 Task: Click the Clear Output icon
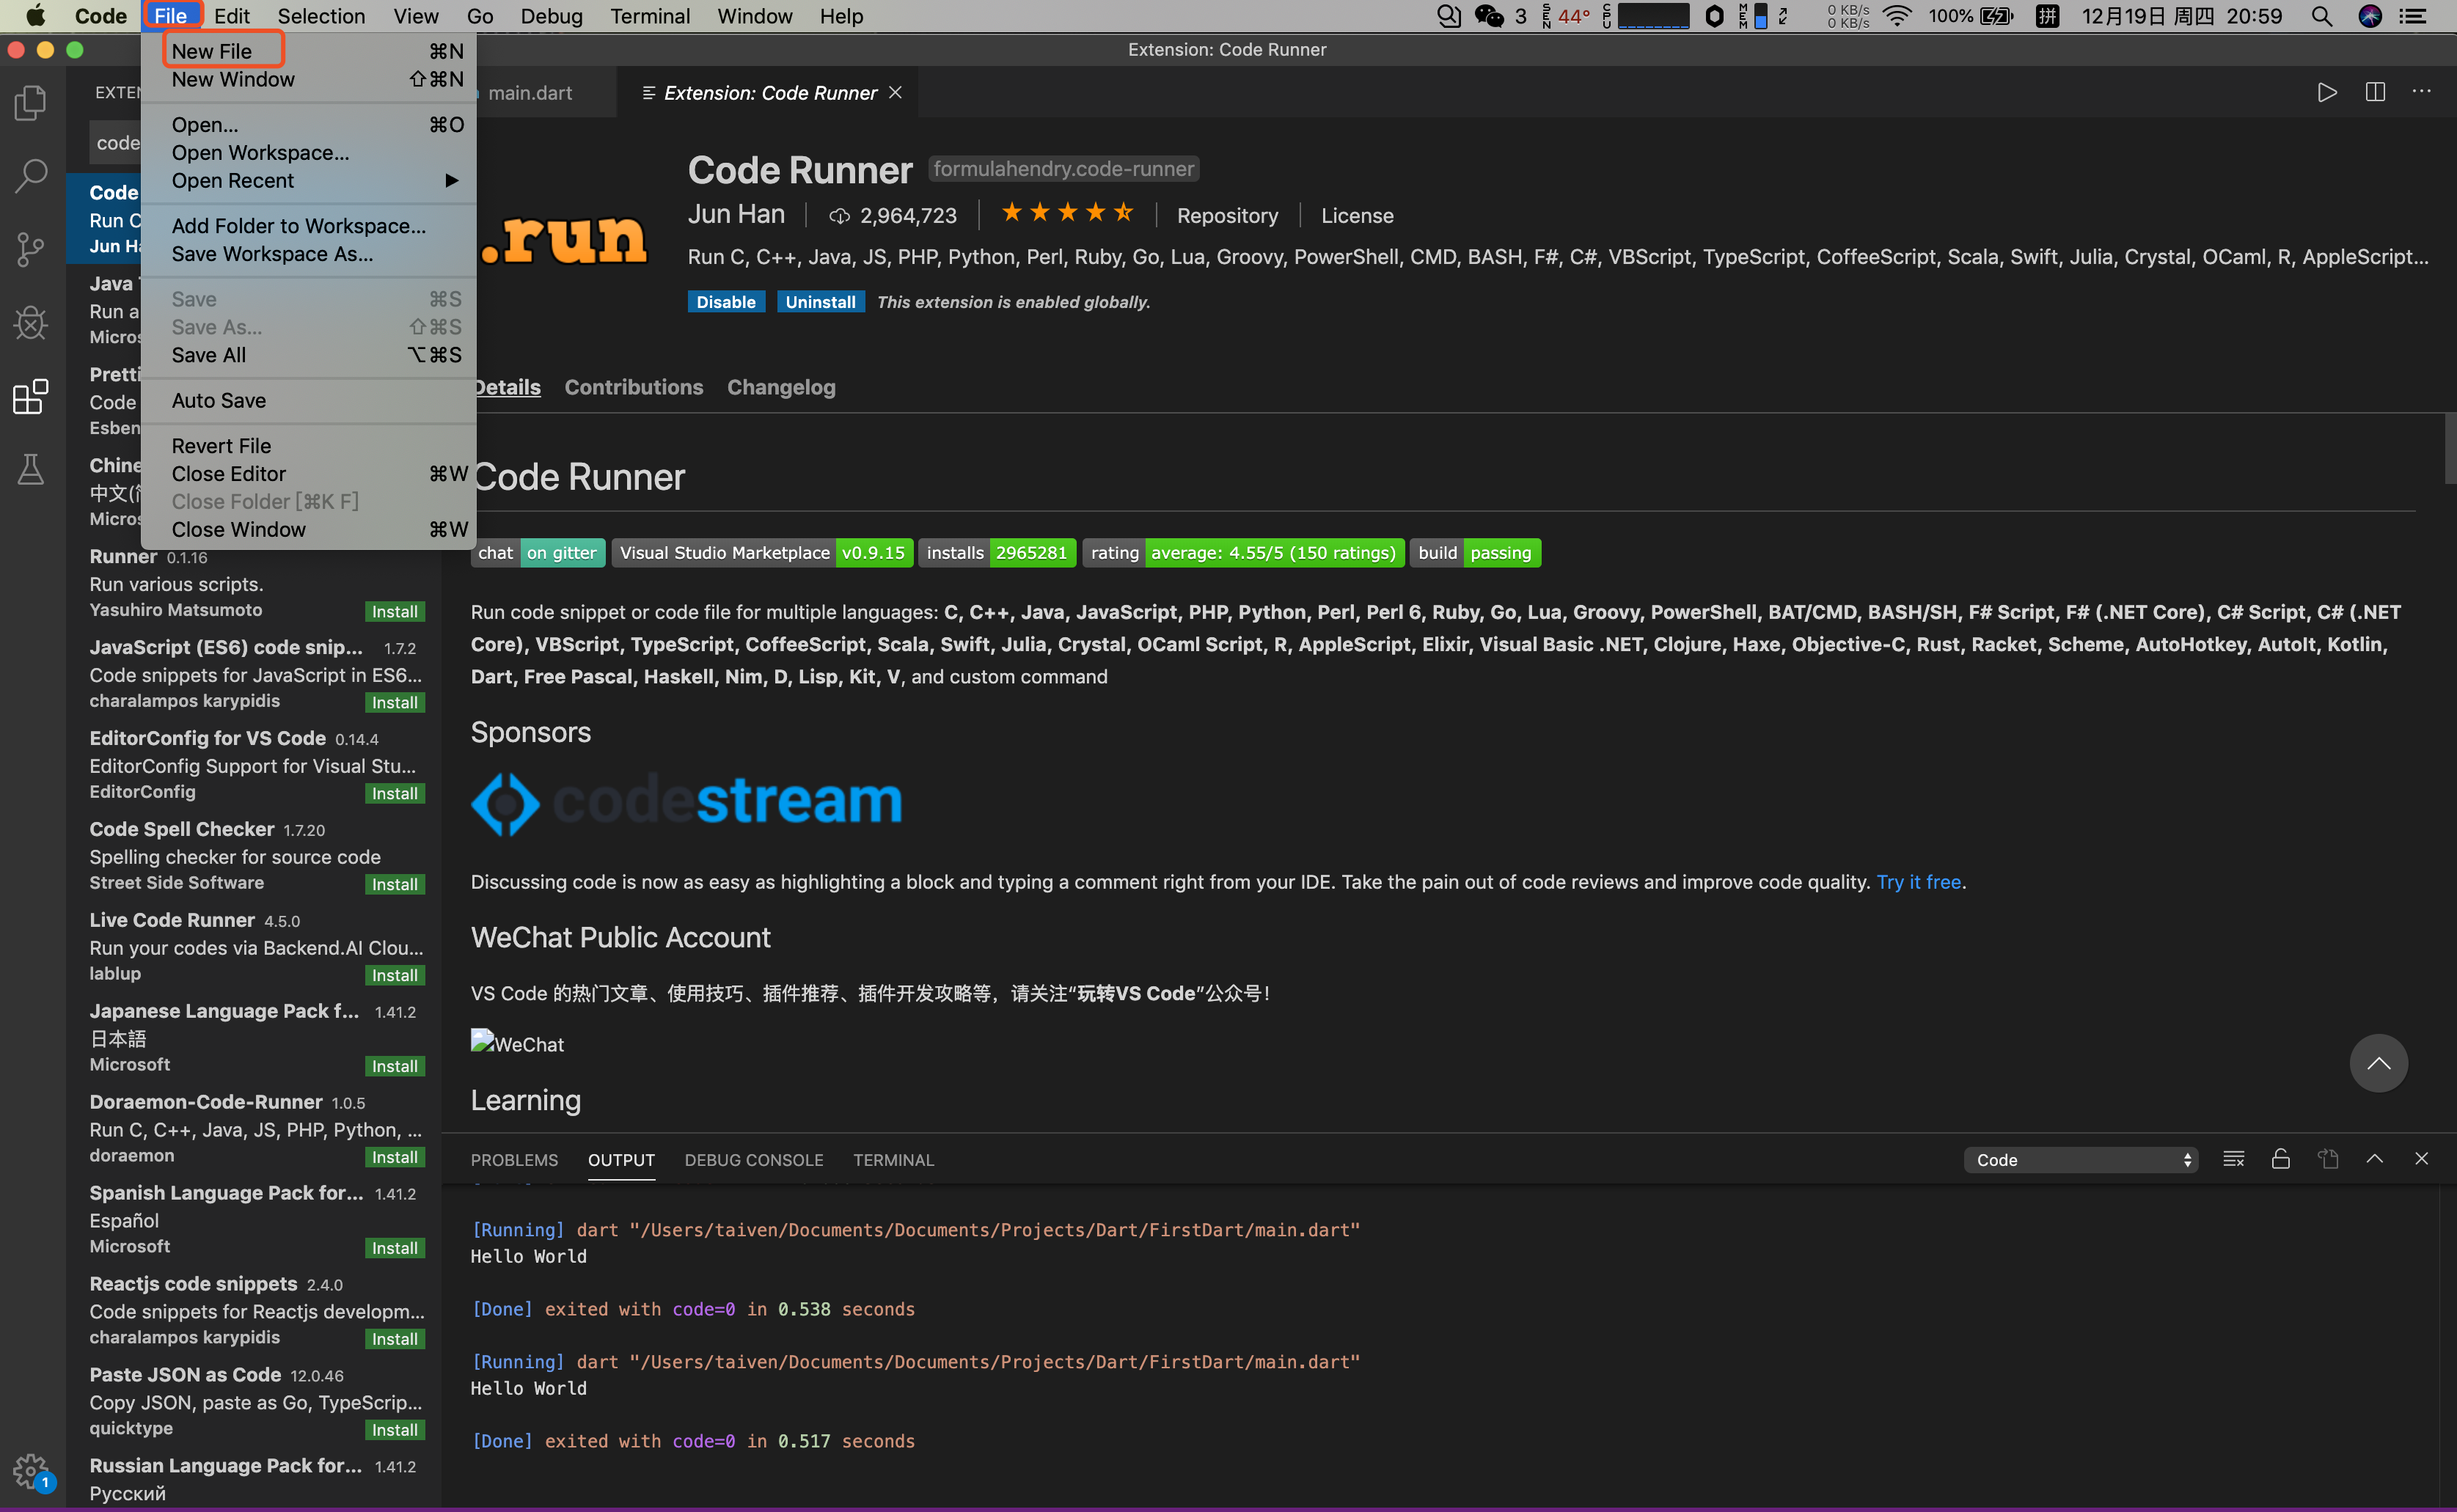[2233, 1159]
